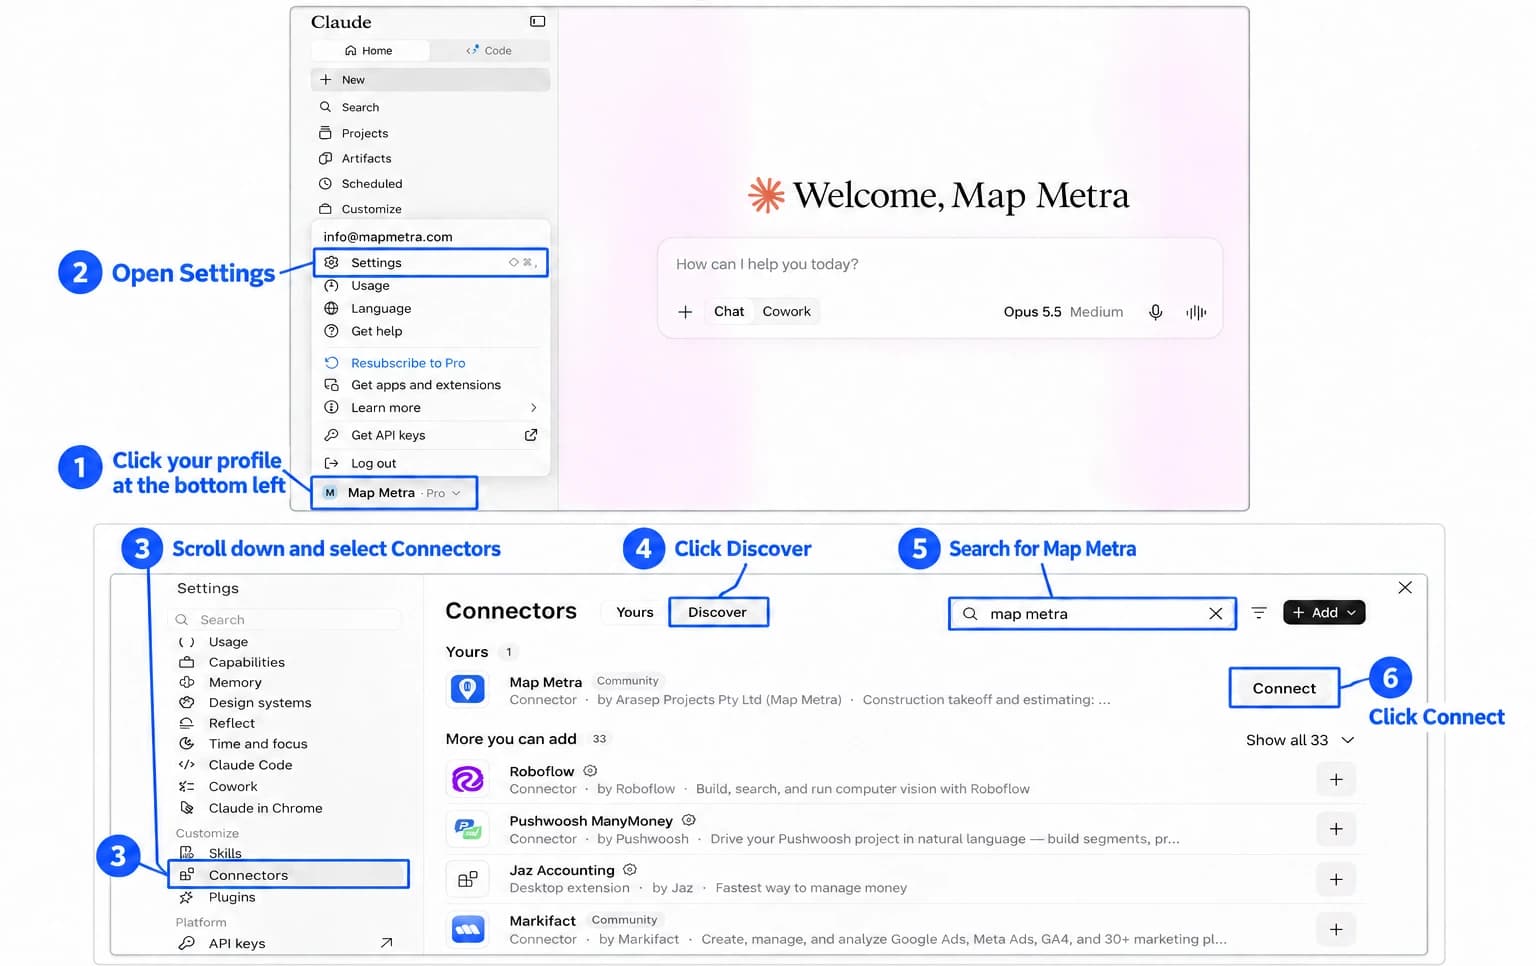The image size is (1536, 966).
Task: Click Connect for Map Metra connector
Action: pos(1284,688)
